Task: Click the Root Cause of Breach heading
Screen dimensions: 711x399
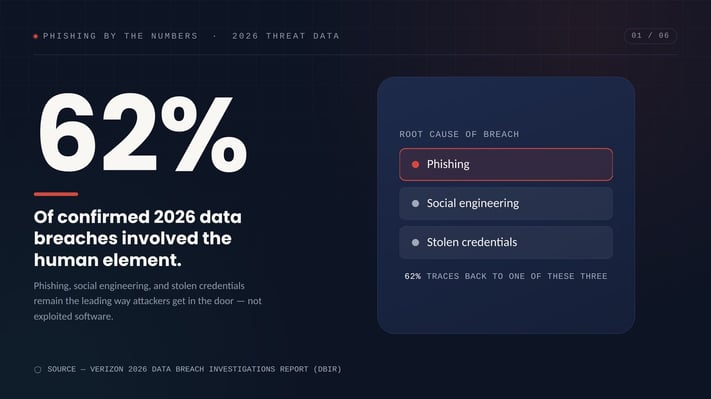Action: (x=459, y=134)
